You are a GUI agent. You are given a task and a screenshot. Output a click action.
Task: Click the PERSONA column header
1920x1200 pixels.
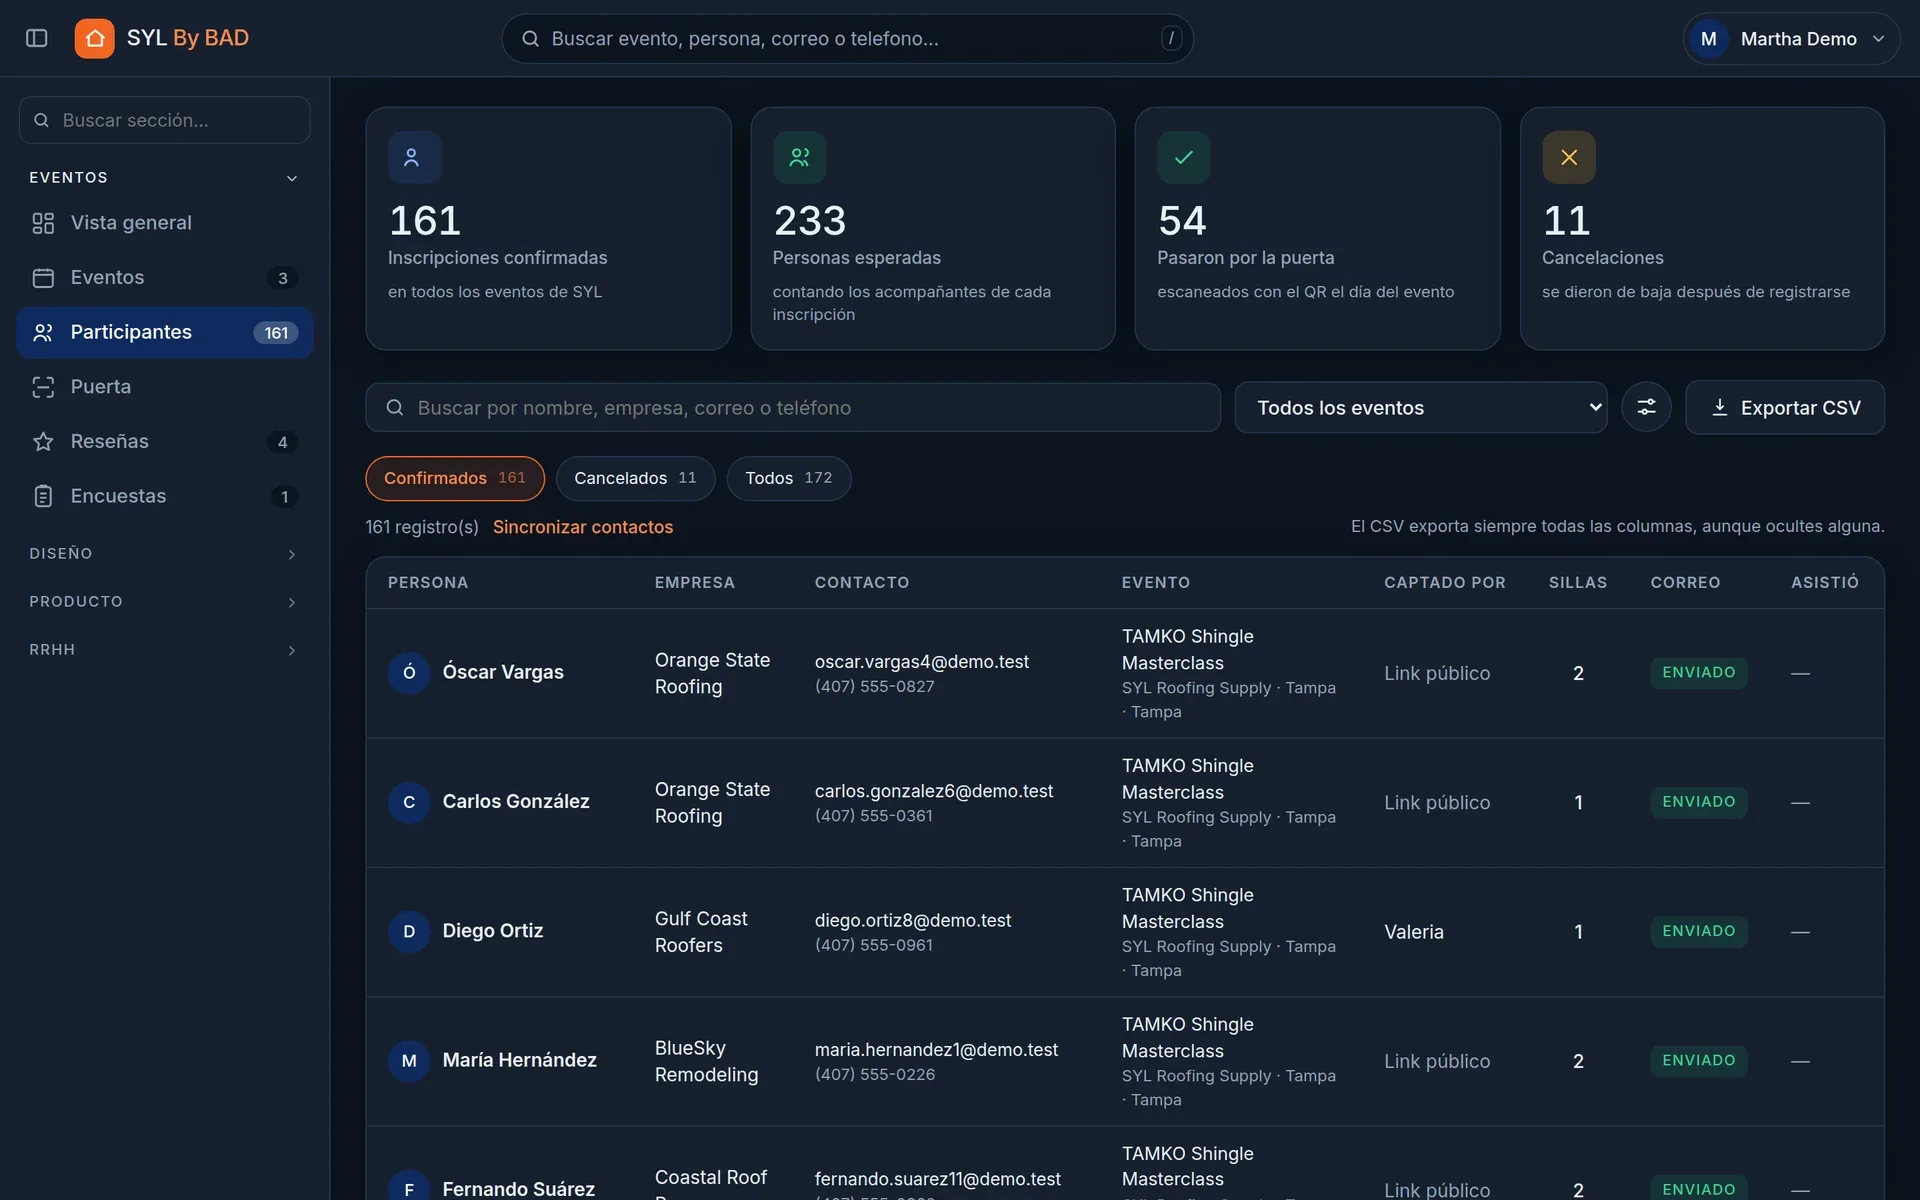point(427,583)
